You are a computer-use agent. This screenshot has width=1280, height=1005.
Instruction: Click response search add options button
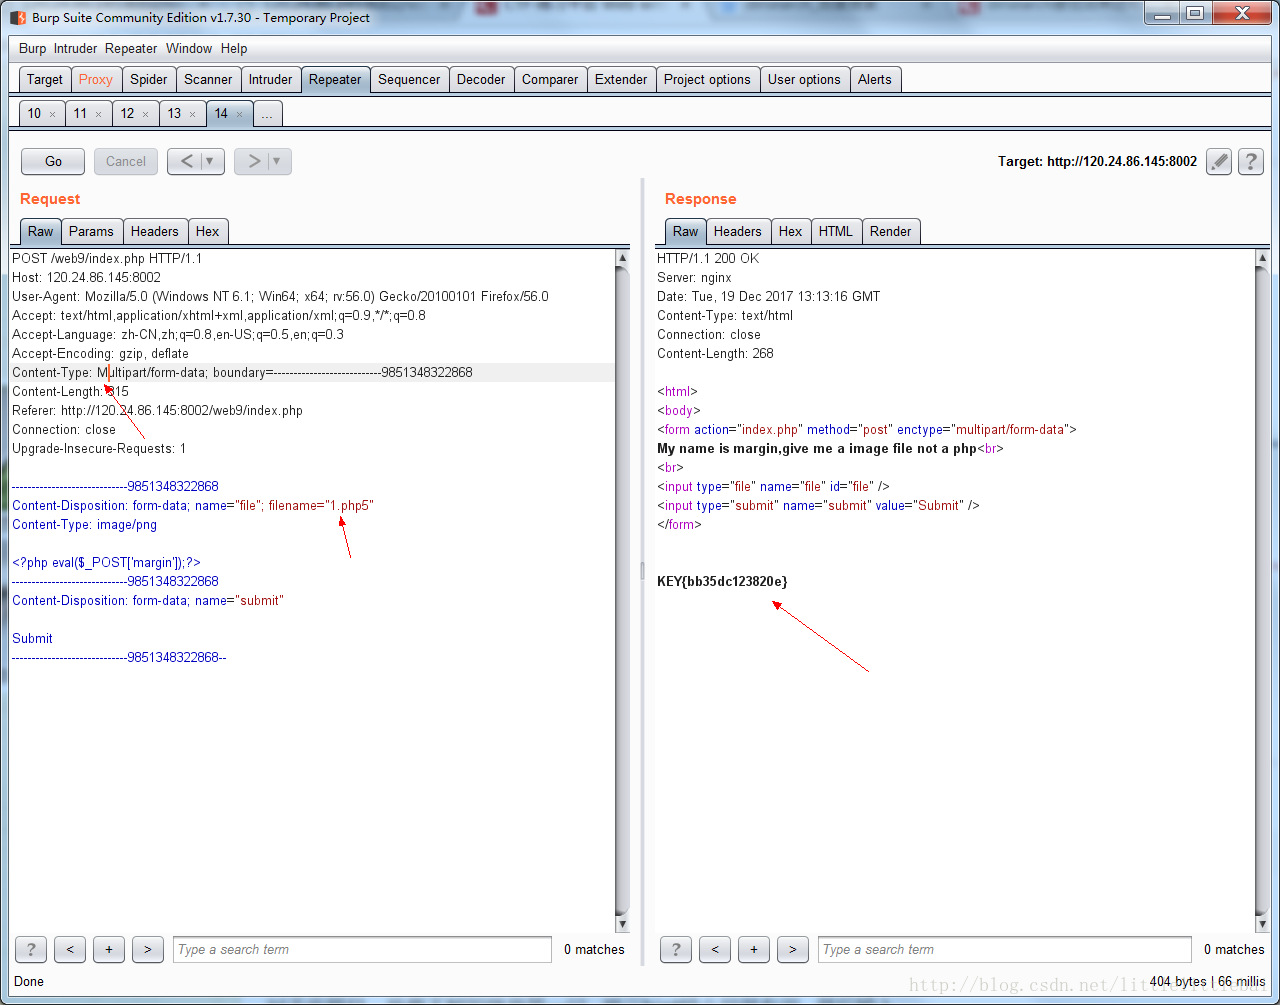click(x=754, y=949)
